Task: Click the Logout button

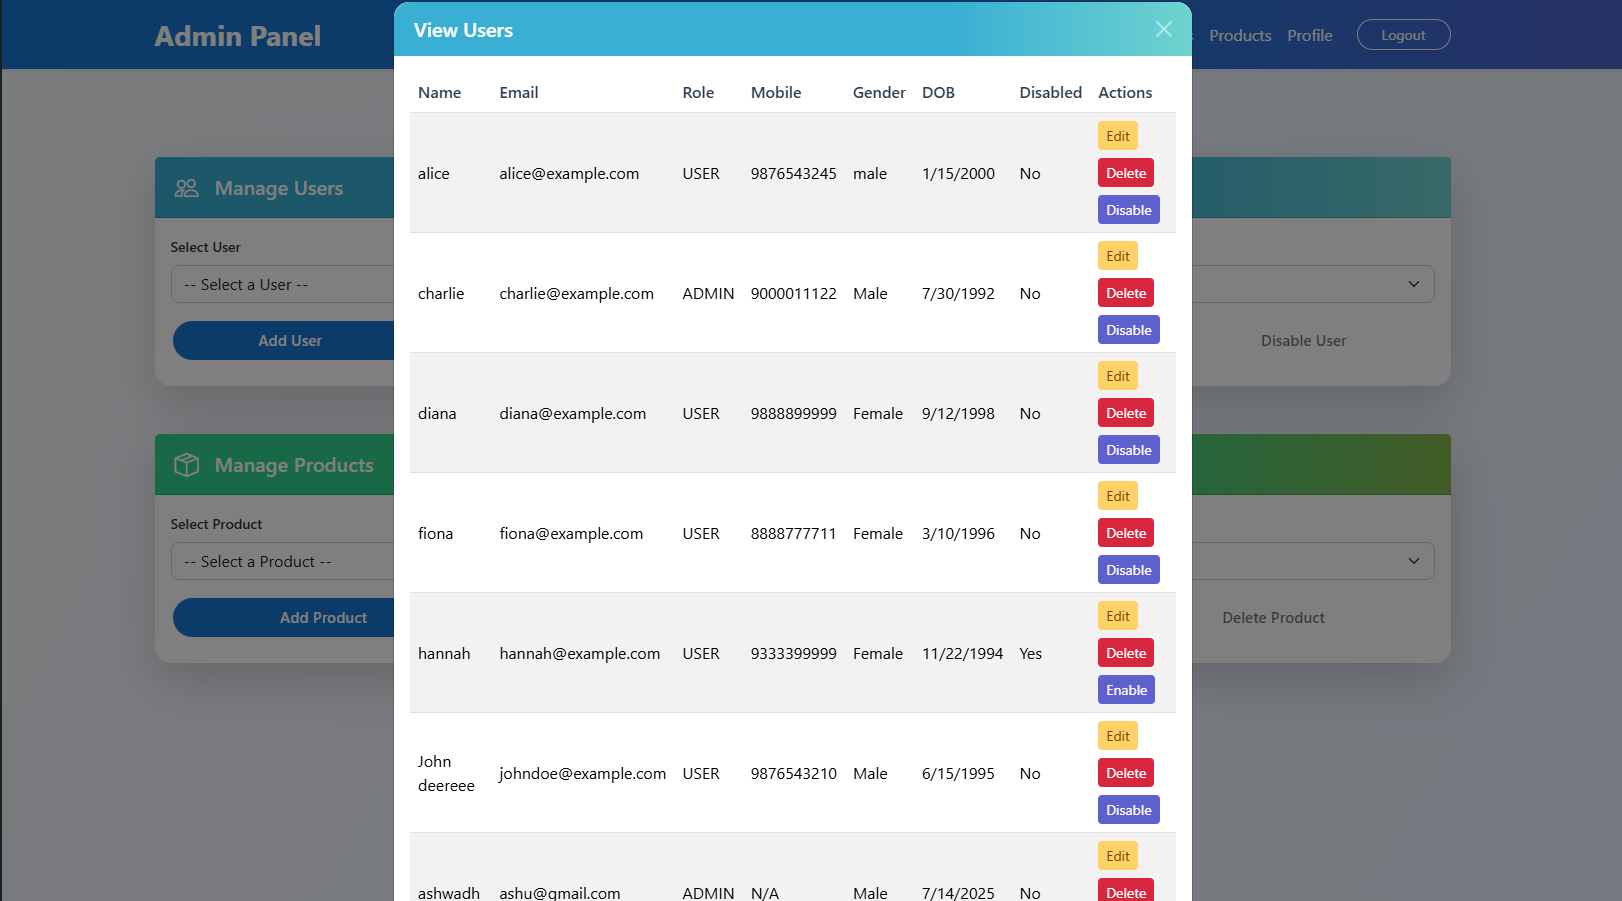Action: click(1403, 34)
